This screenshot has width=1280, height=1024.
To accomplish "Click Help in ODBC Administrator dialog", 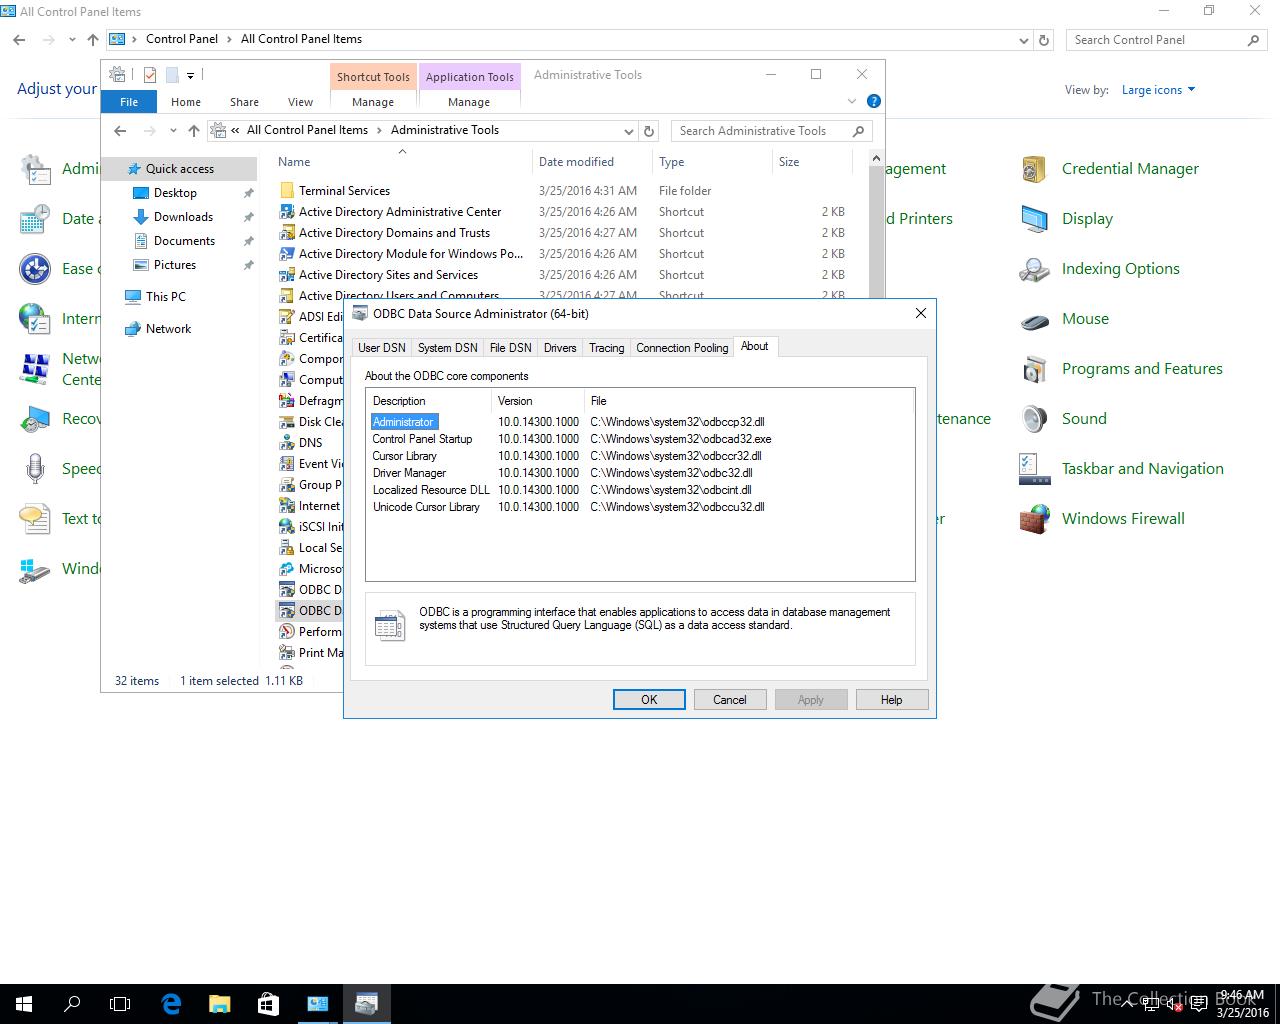I will click(892, 700).
